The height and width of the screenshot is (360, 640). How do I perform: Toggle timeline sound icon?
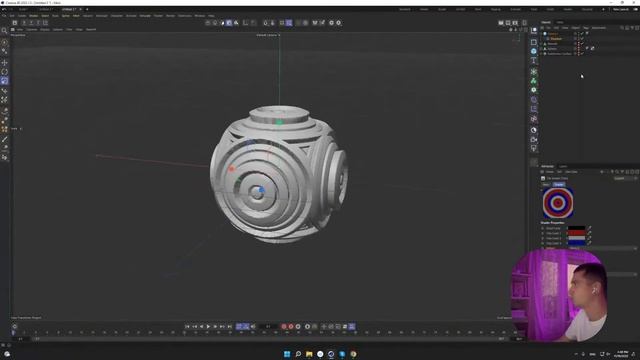(253, 327)
